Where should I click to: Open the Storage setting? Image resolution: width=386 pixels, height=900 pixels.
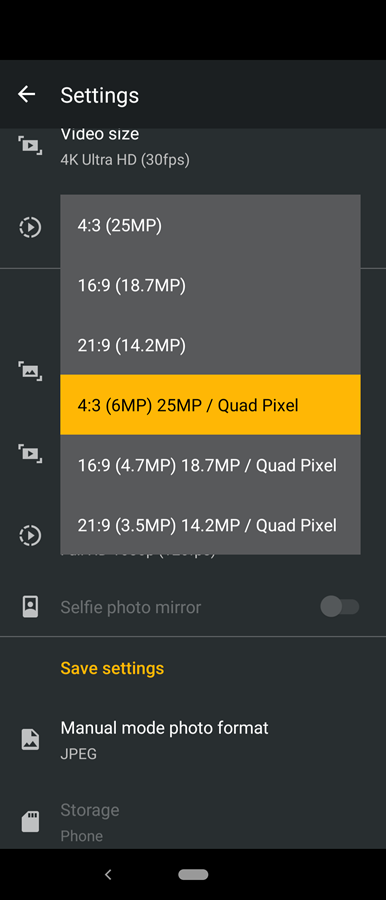click(193, 822)
